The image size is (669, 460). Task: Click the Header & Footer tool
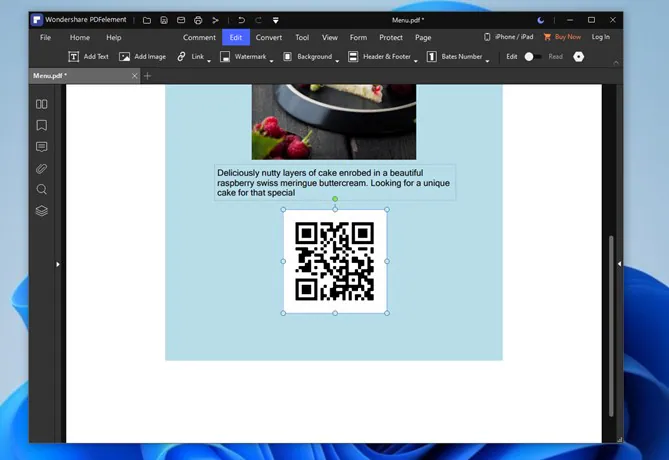tap(380, 56)
